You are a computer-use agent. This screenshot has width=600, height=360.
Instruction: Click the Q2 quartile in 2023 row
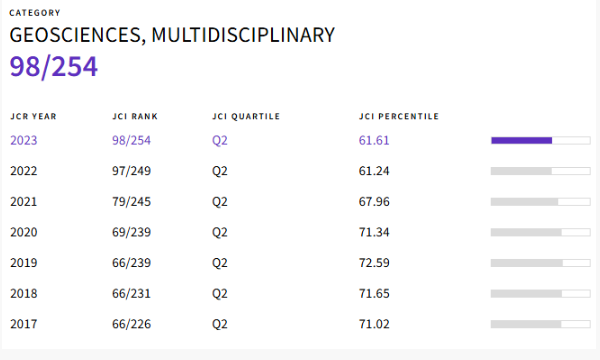pos(220,140)
